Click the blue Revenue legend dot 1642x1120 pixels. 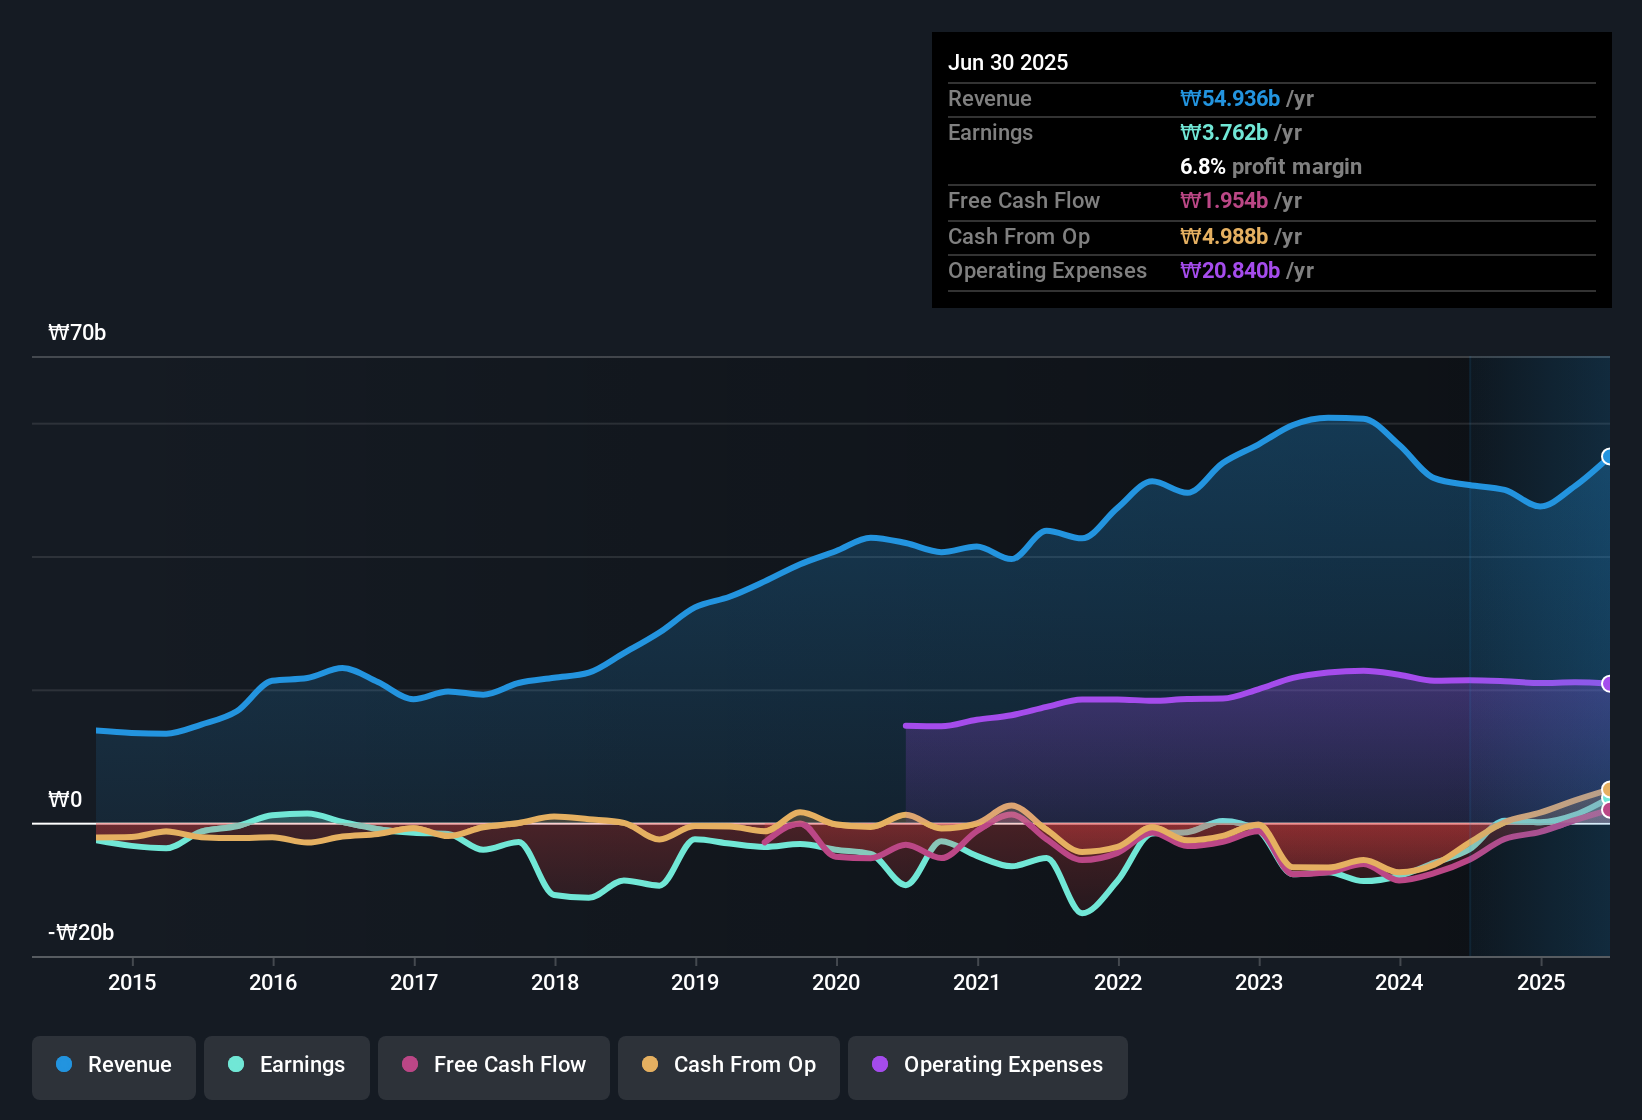point(63,1065)
